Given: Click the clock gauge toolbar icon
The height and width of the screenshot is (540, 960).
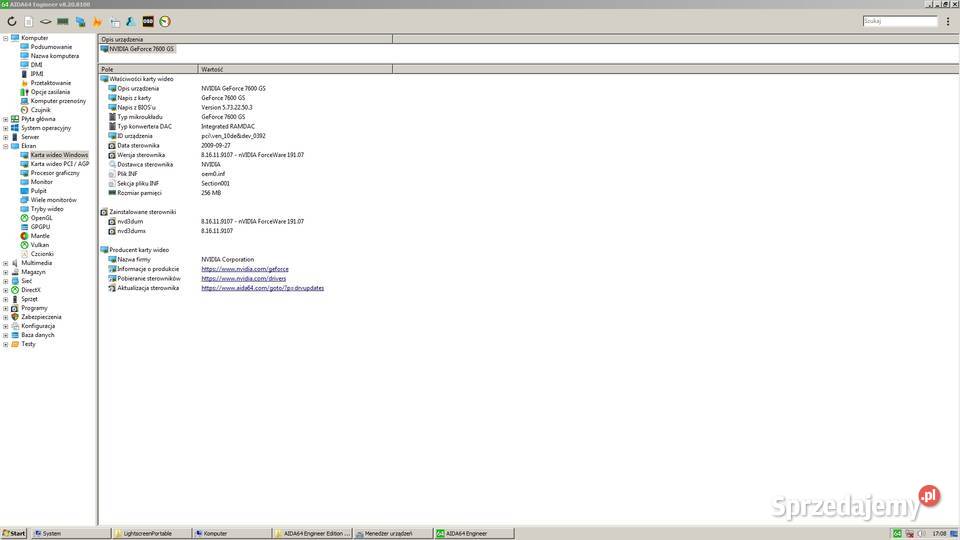Looking at the screenshot, I should tap(165, 21).
